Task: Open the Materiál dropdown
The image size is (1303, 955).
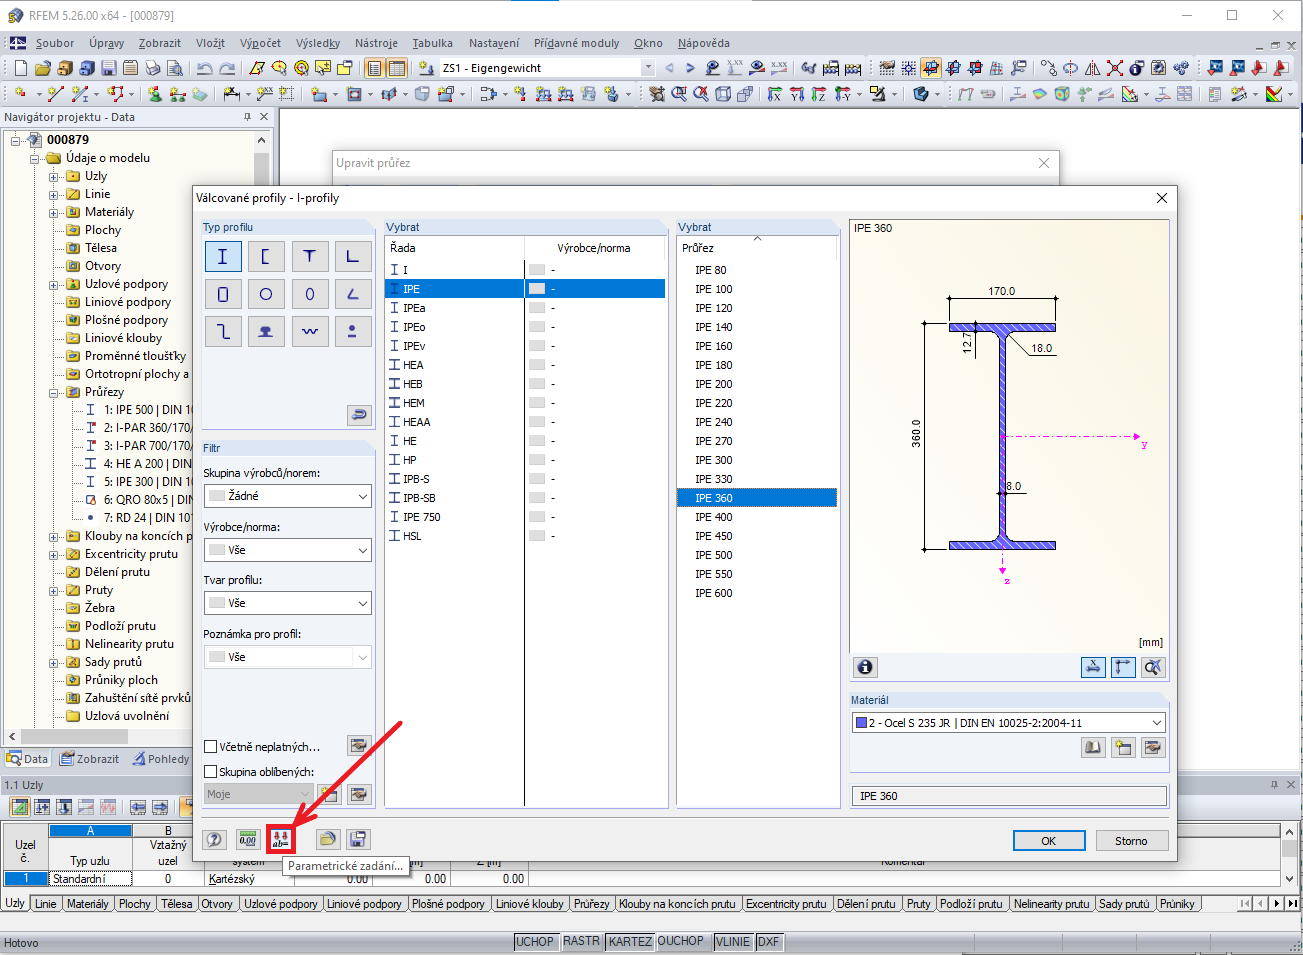Action: [1009, 723]
